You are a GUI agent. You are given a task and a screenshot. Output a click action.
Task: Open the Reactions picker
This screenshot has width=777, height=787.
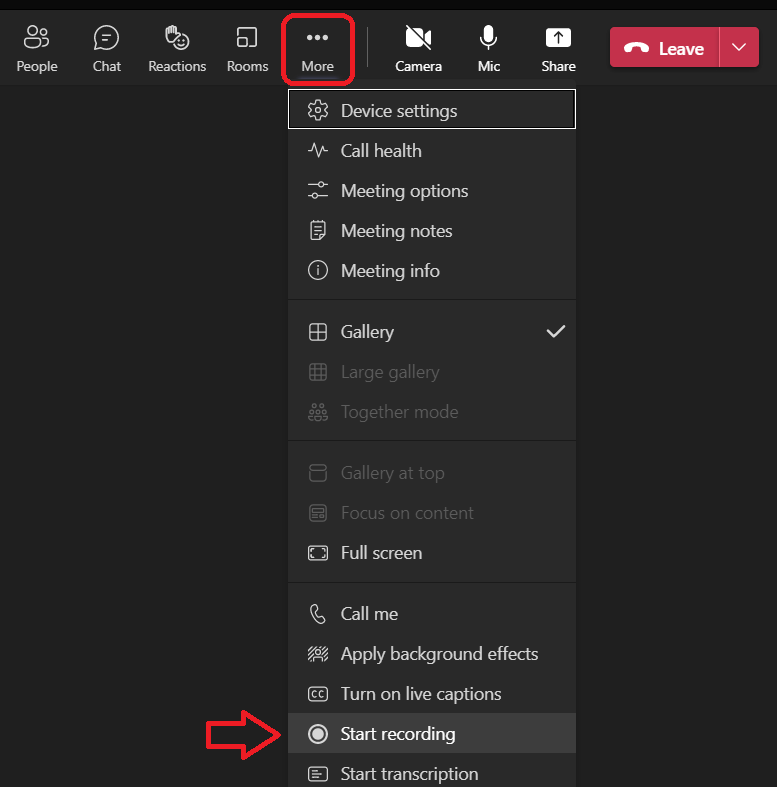click(x=177, y=48)
